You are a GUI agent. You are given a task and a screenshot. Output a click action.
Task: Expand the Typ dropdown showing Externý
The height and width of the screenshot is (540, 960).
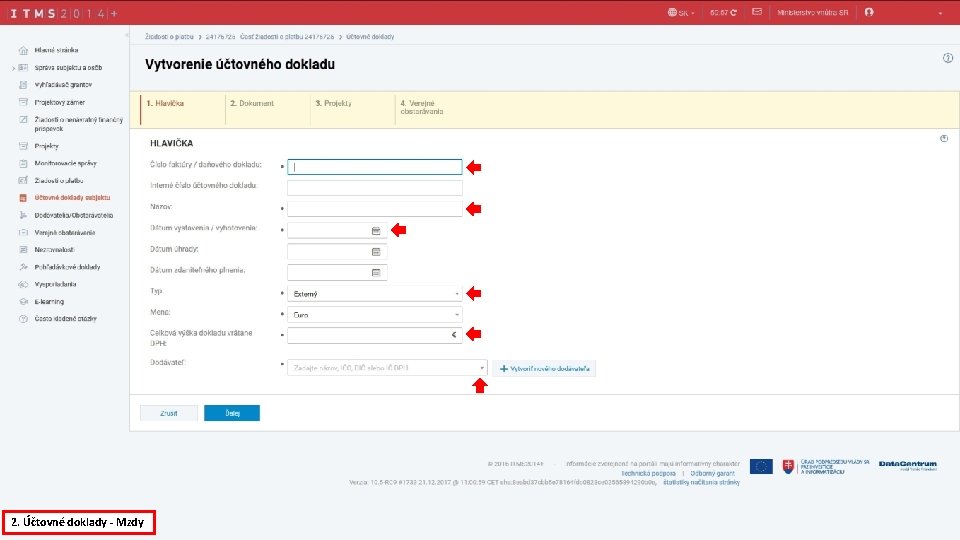pyautogui.click(x=375, y=294)
